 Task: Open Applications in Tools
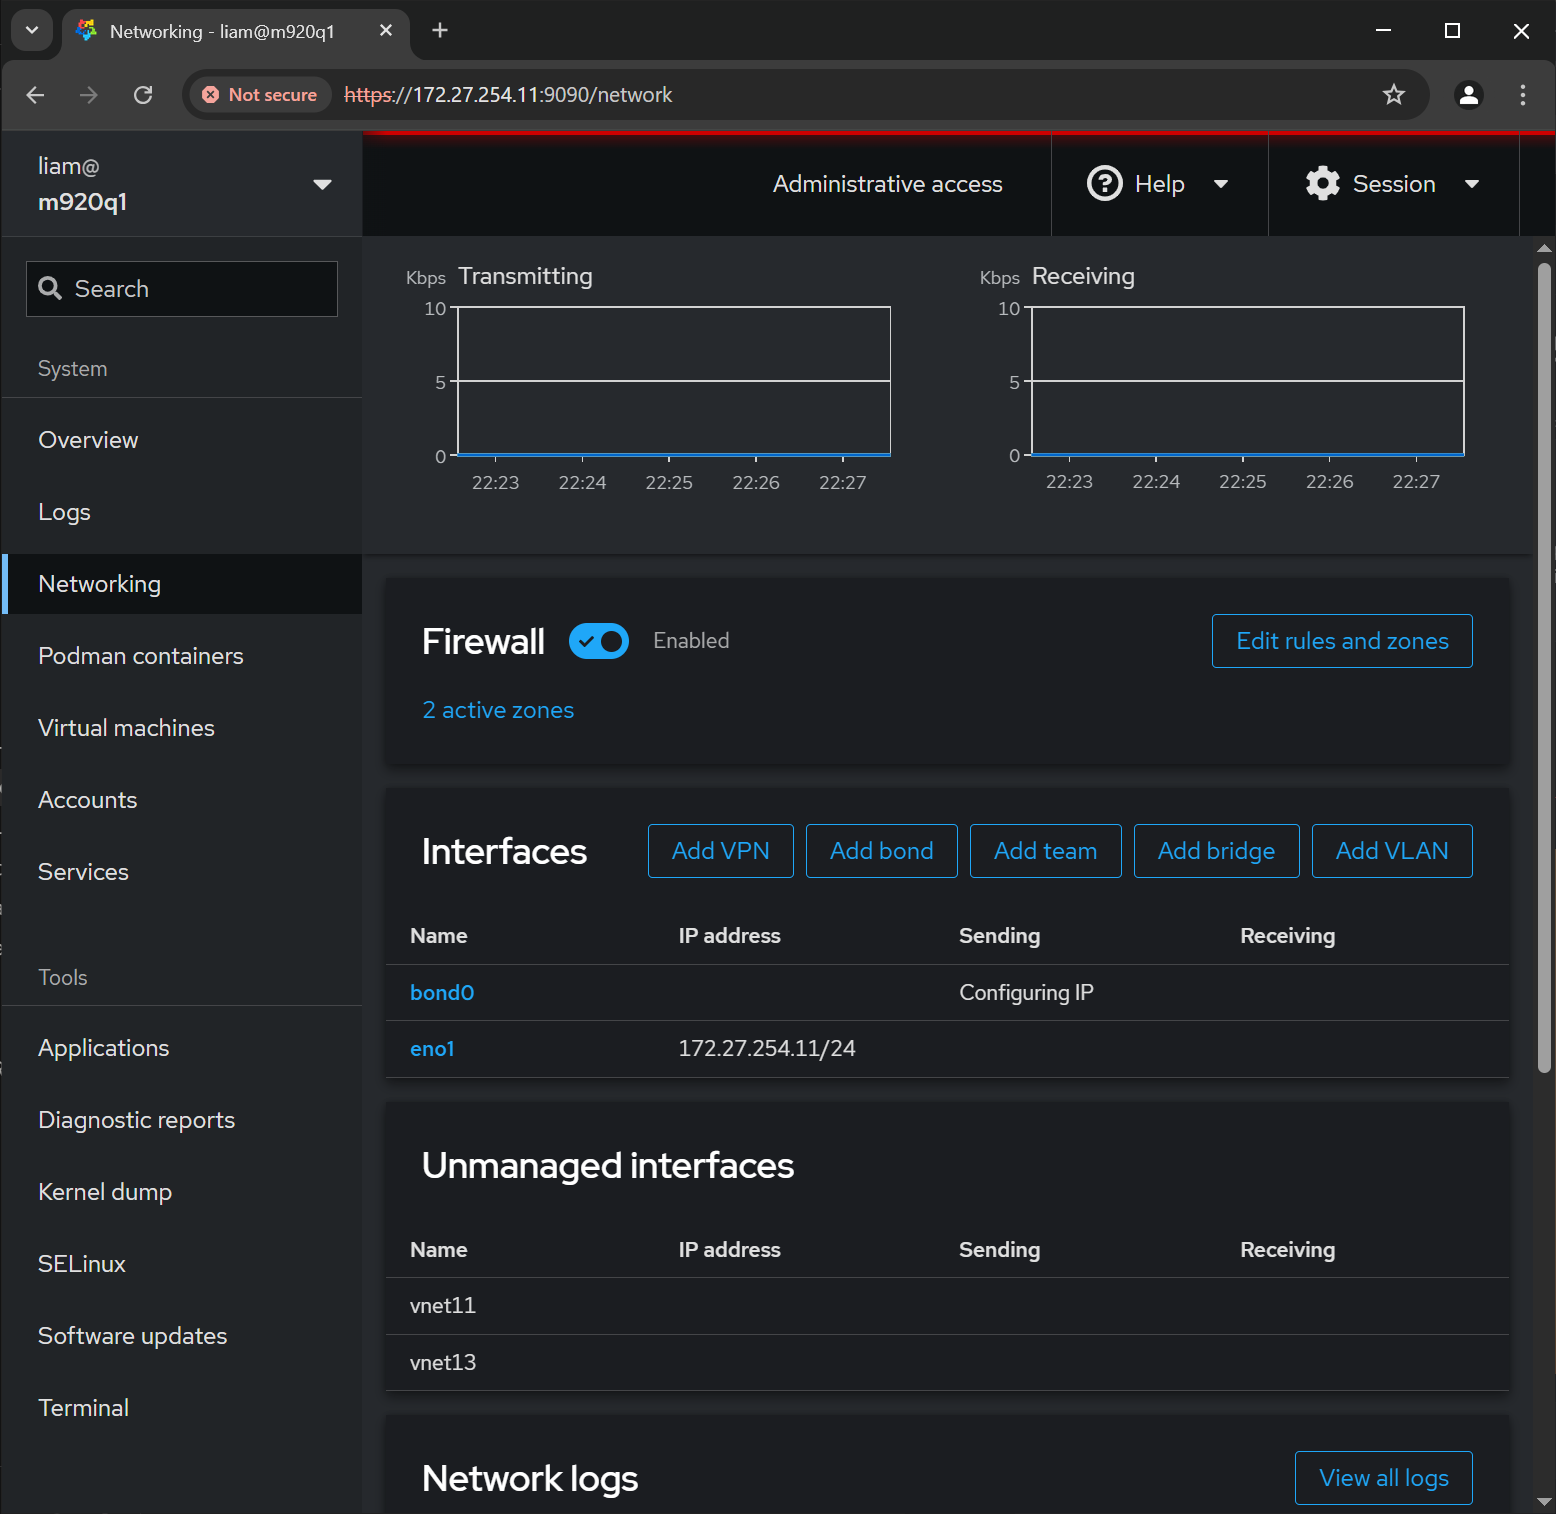point(182,1048)
